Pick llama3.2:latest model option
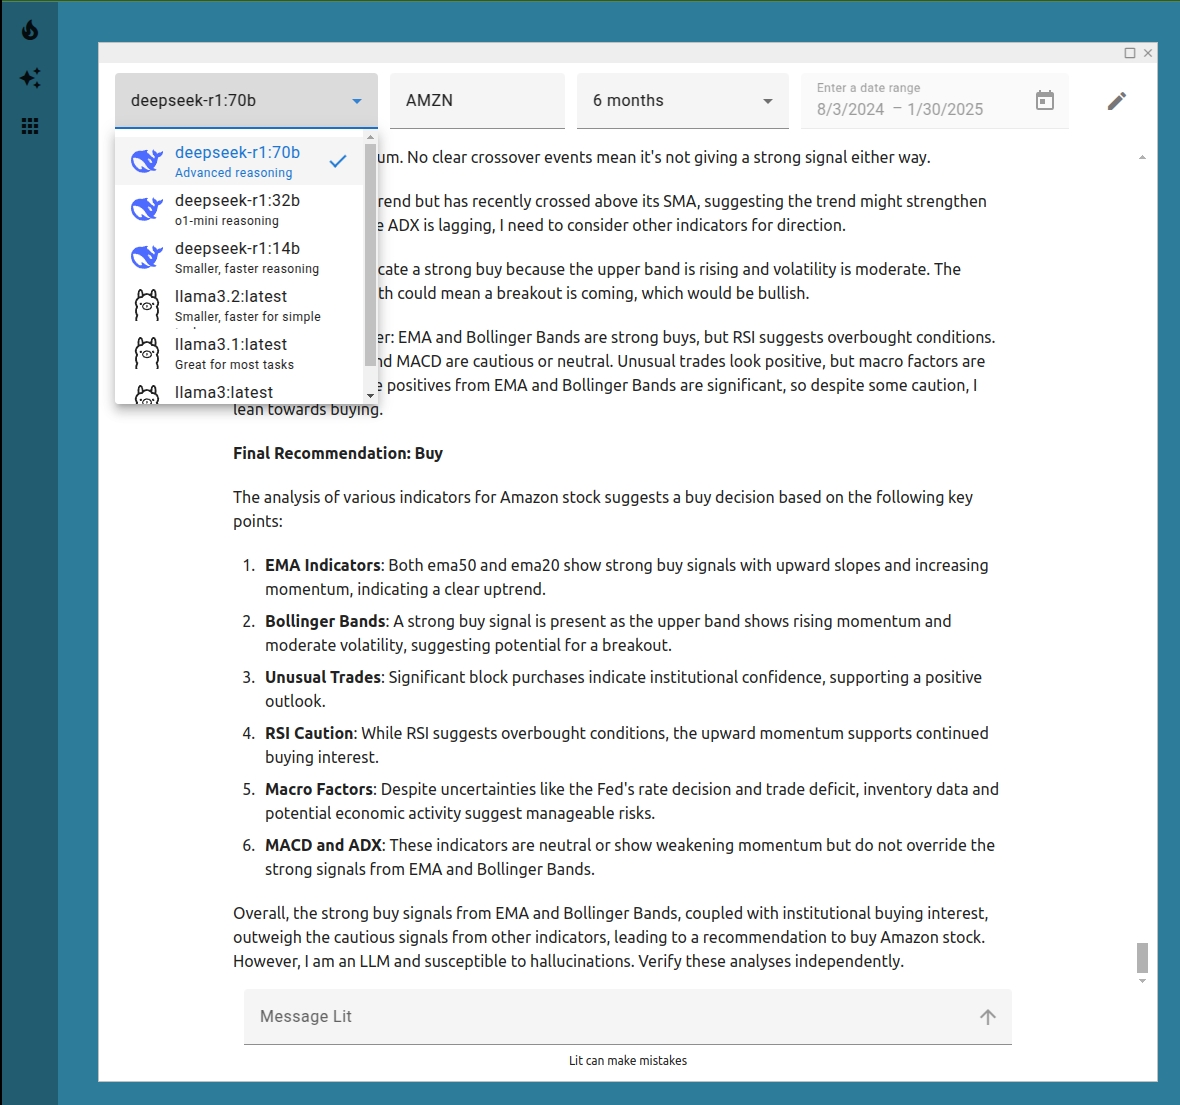This screenshot has height=1105, width=1180. click(x=238, y=305)
